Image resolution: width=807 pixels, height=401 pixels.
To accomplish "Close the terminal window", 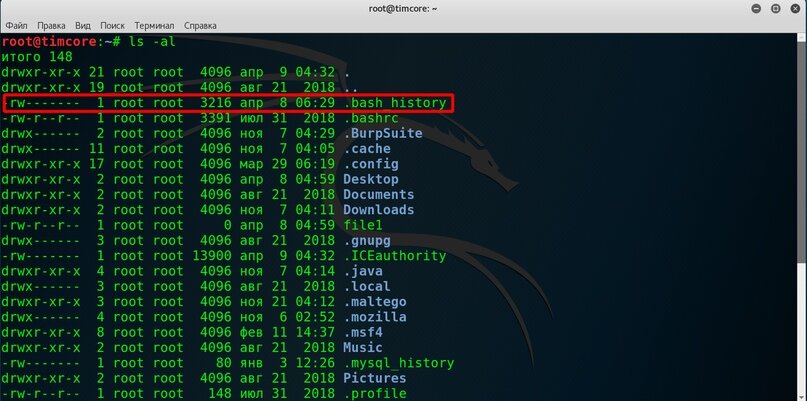I will point(795,9).
